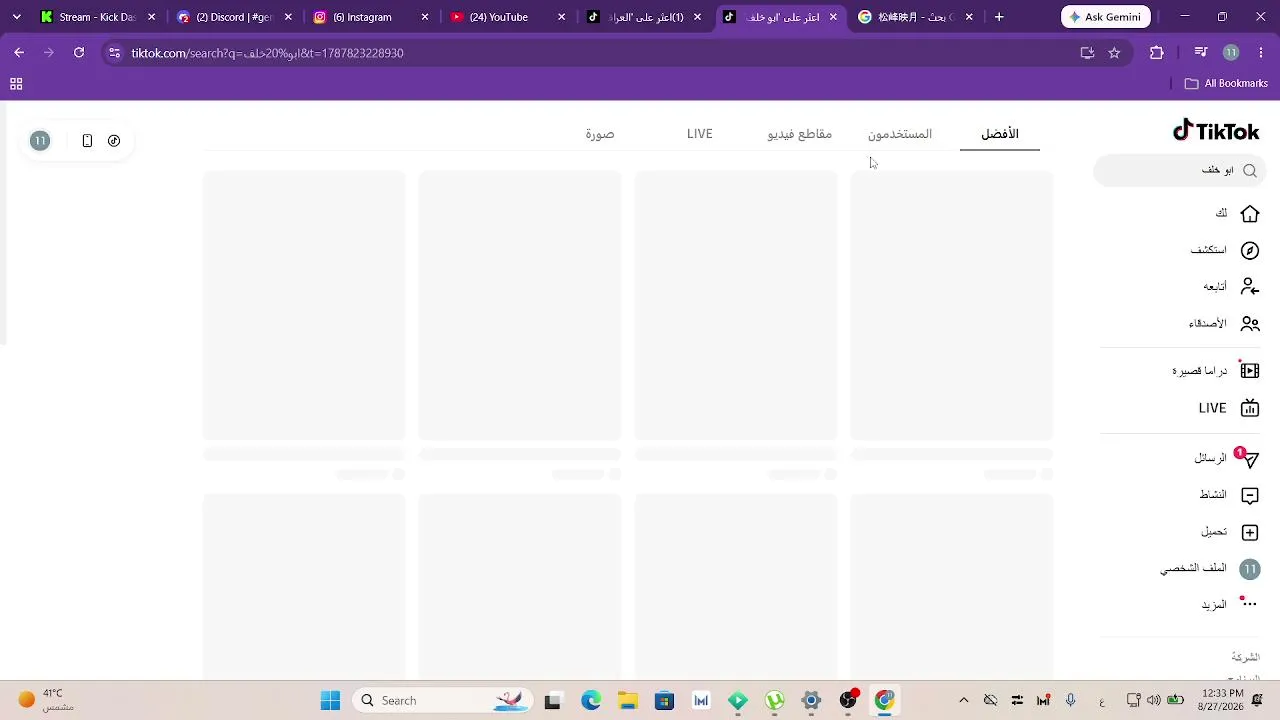Open Microsoft Edge from taskbar

point(591,700)
